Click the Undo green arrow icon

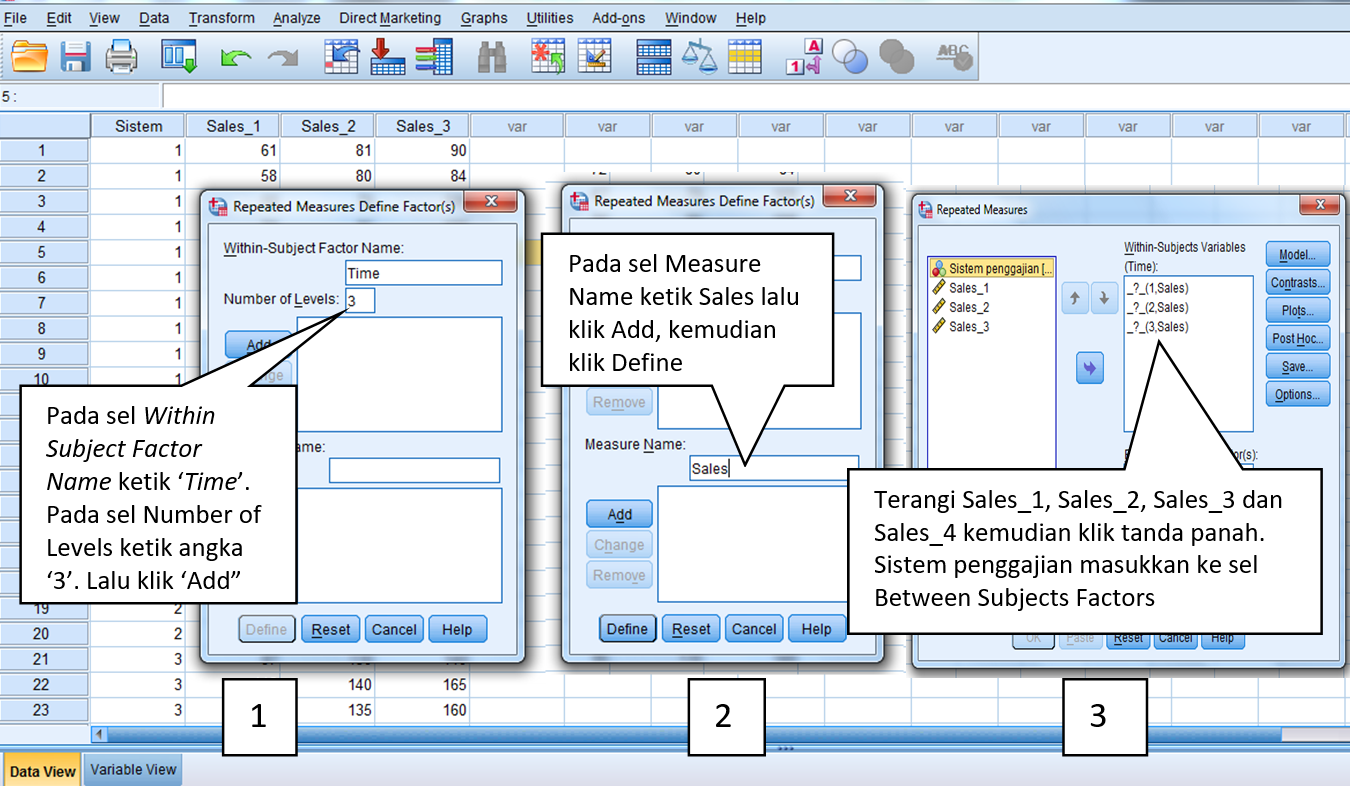[236, 58]
